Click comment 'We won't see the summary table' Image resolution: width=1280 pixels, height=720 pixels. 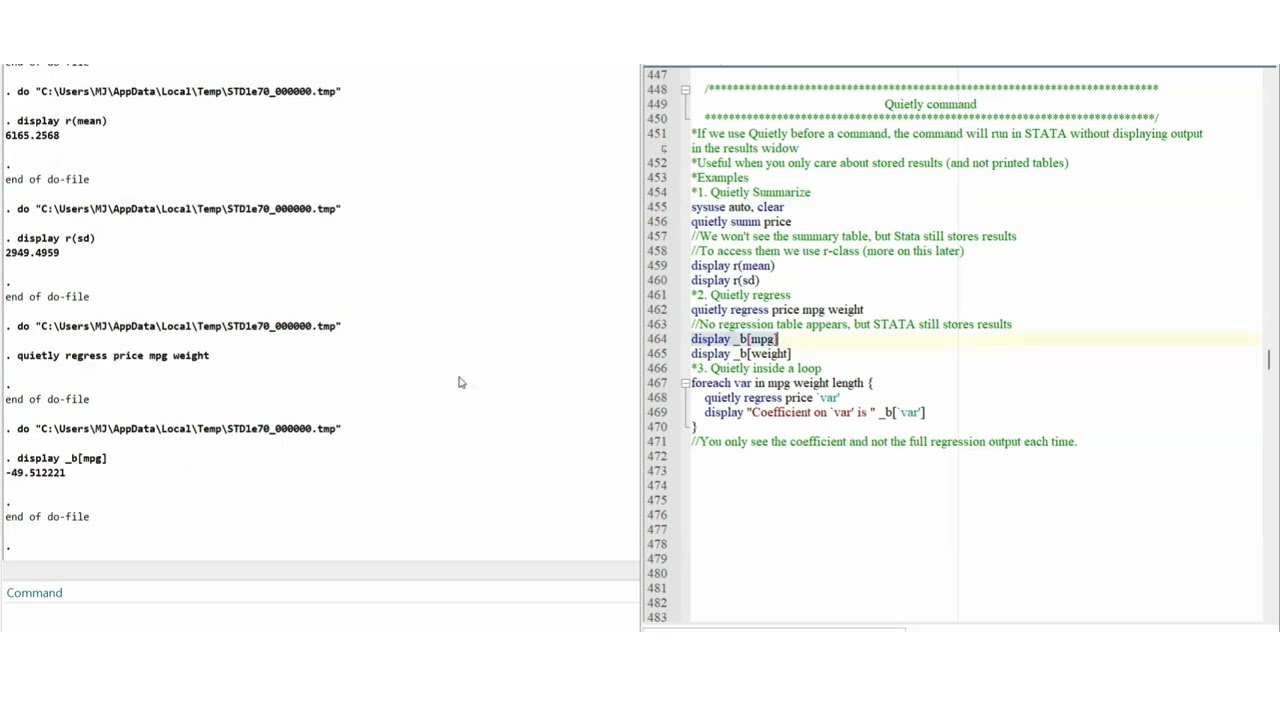coord(853,237)
